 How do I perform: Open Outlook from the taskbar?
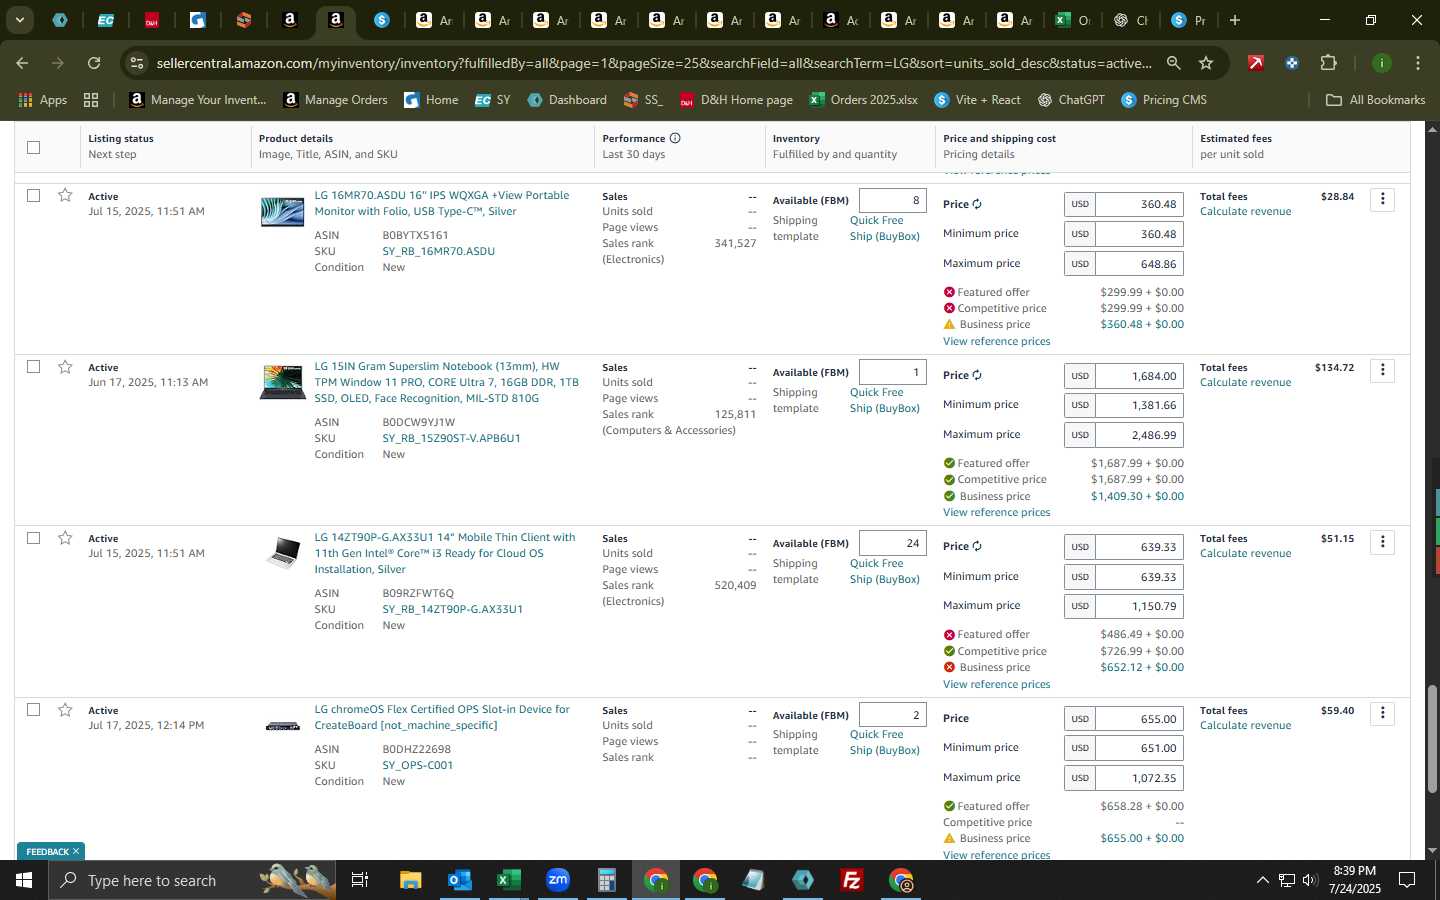pos(459,880)
